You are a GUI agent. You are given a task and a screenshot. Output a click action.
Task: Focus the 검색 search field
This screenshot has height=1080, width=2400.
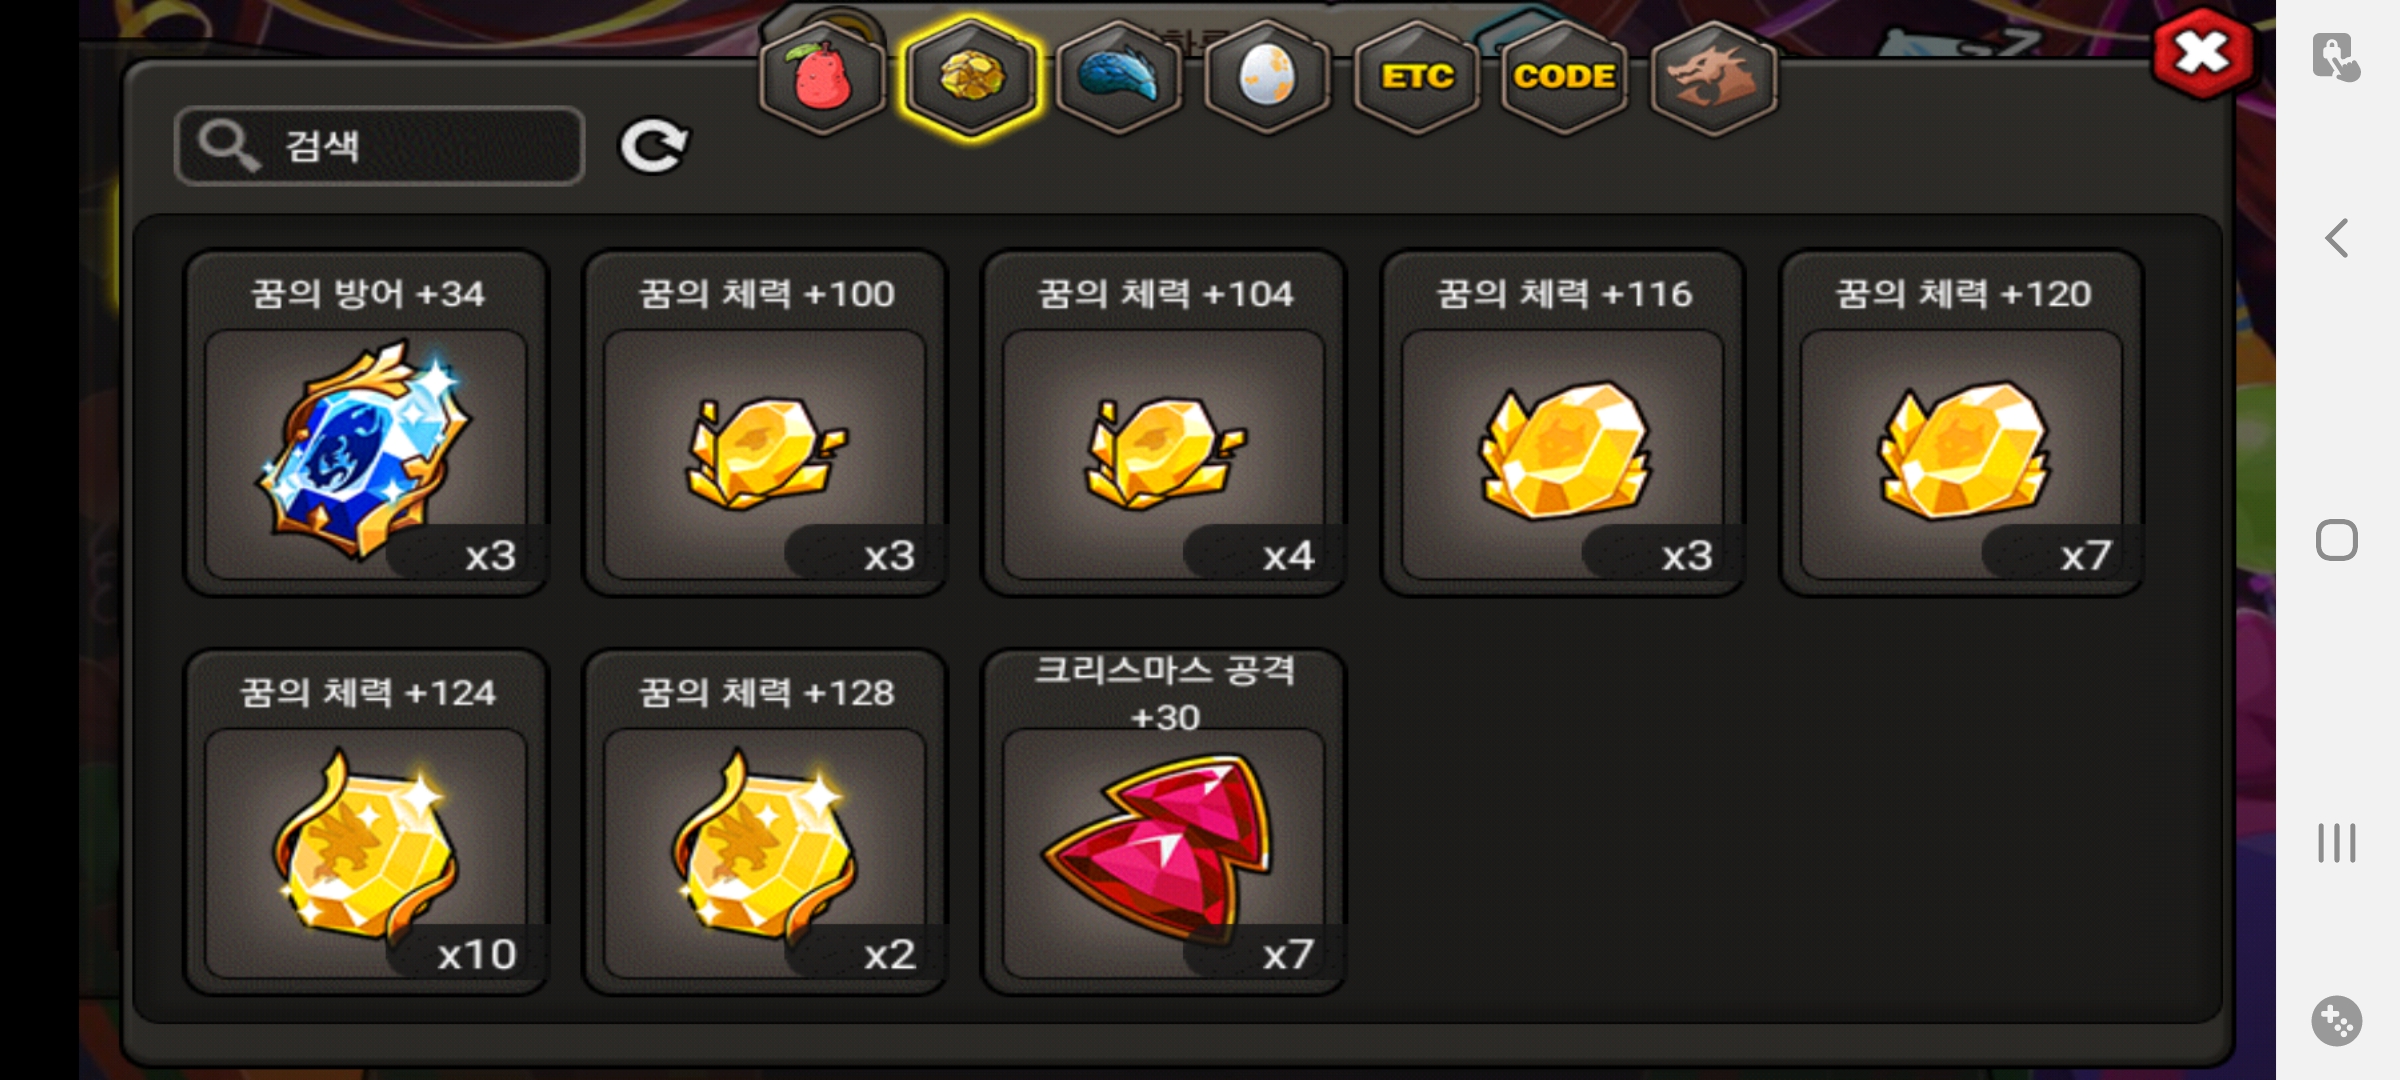tap(379, 146)
